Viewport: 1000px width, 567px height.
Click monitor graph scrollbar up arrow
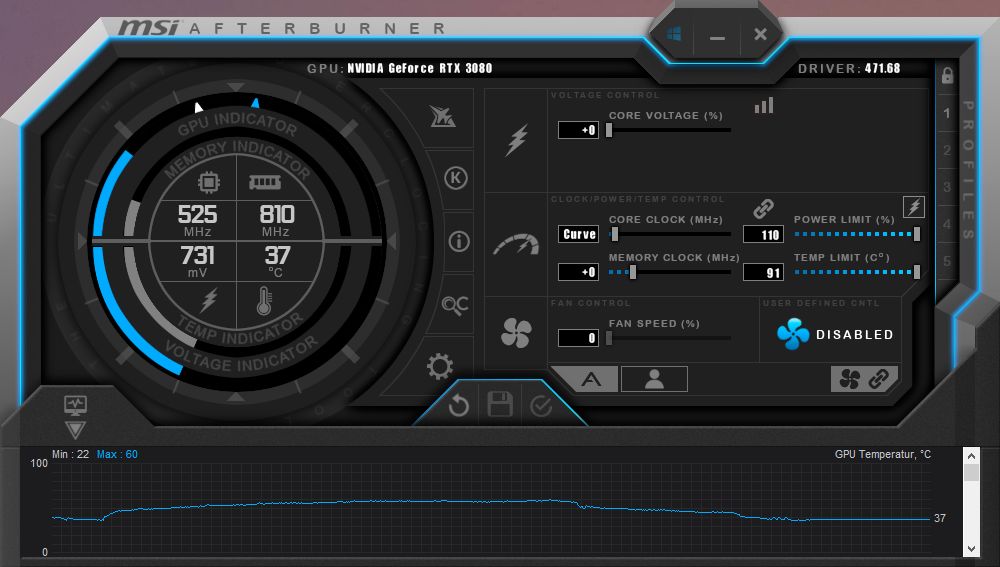(x=971, y=455)
